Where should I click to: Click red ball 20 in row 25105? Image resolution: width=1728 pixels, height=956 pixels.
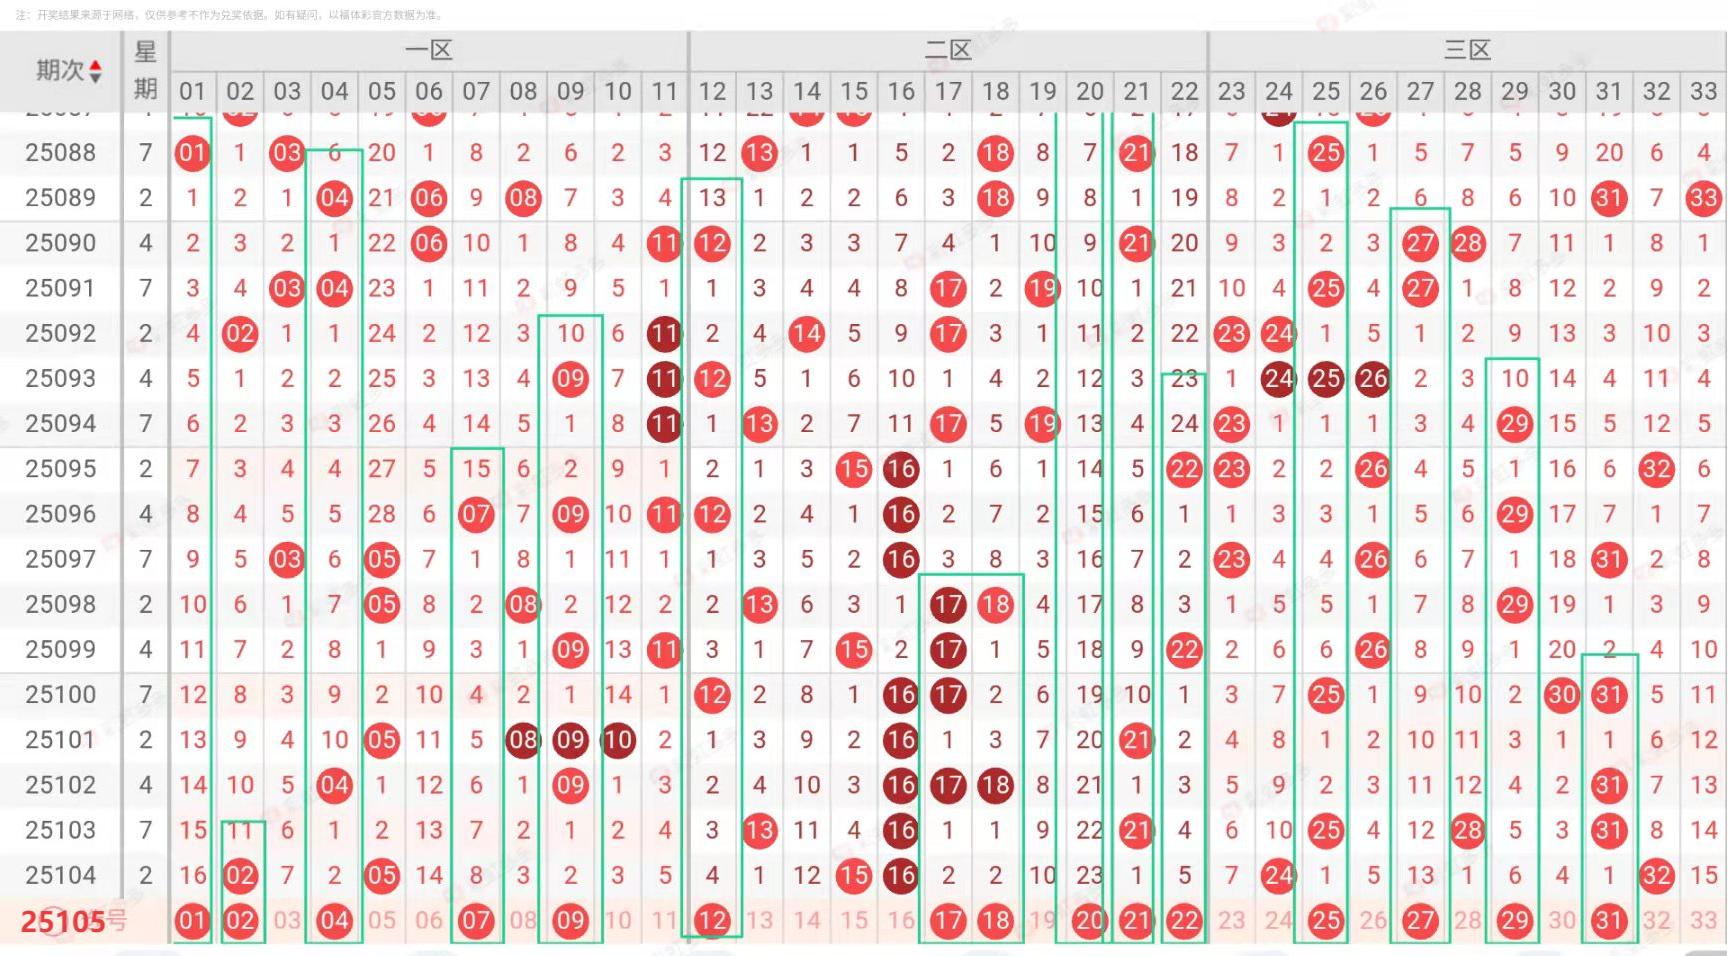click(x=1090, y=920)
